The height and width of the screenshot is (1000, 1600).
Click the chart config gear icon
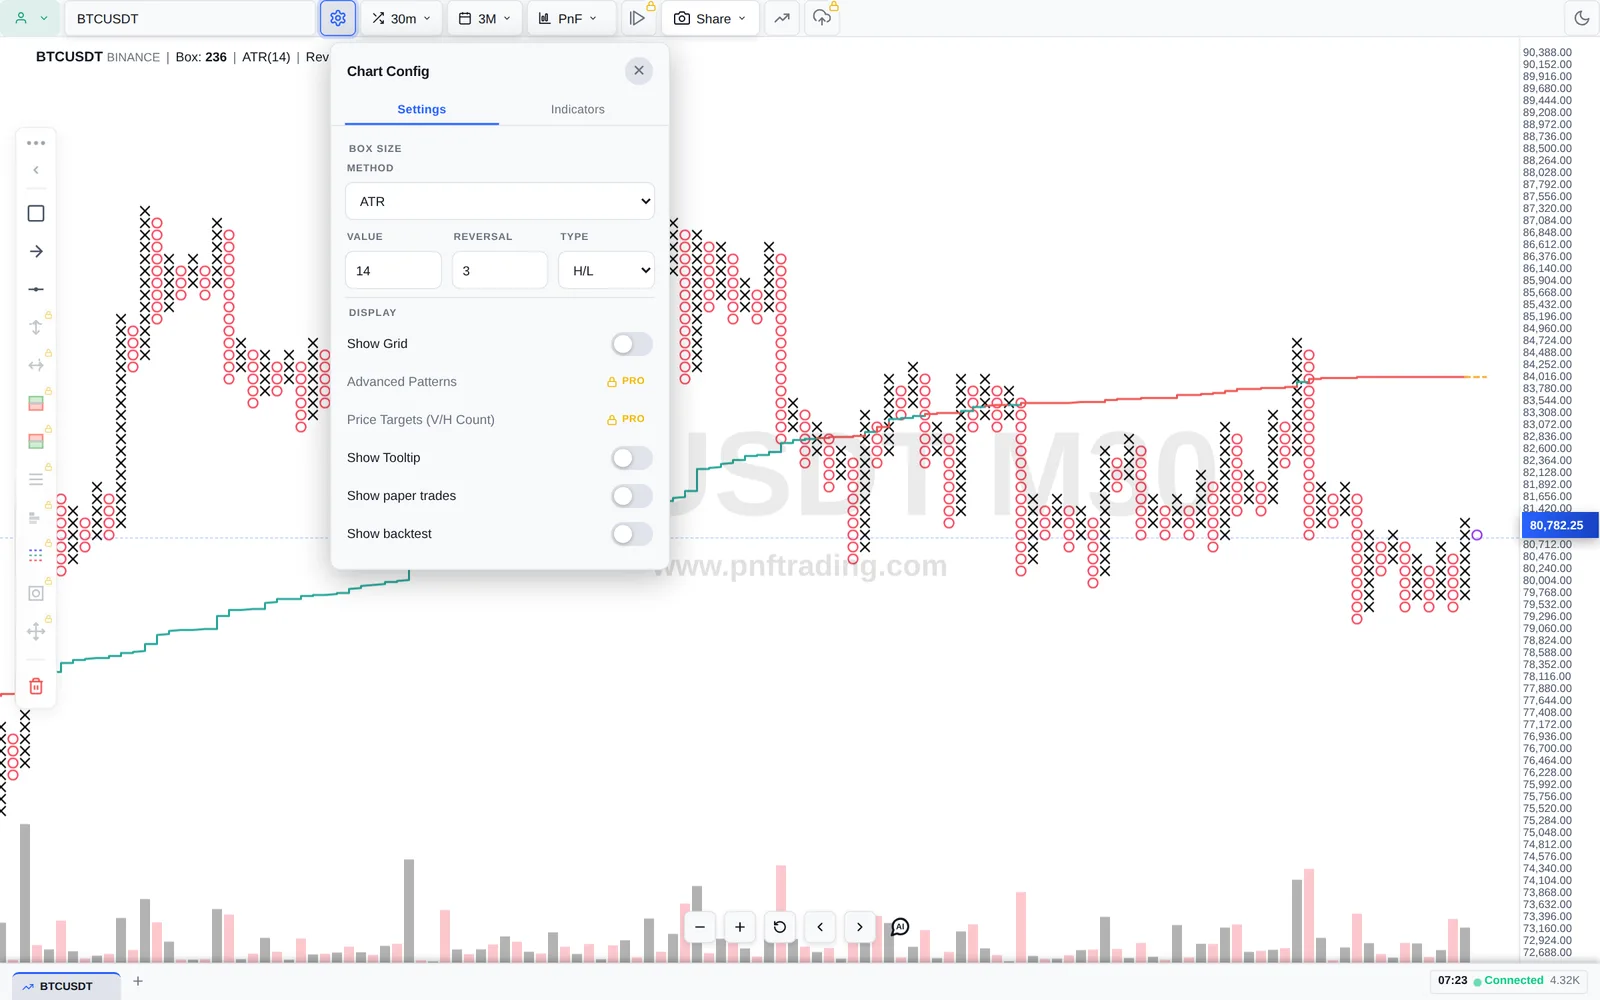[x=338, y=18]
